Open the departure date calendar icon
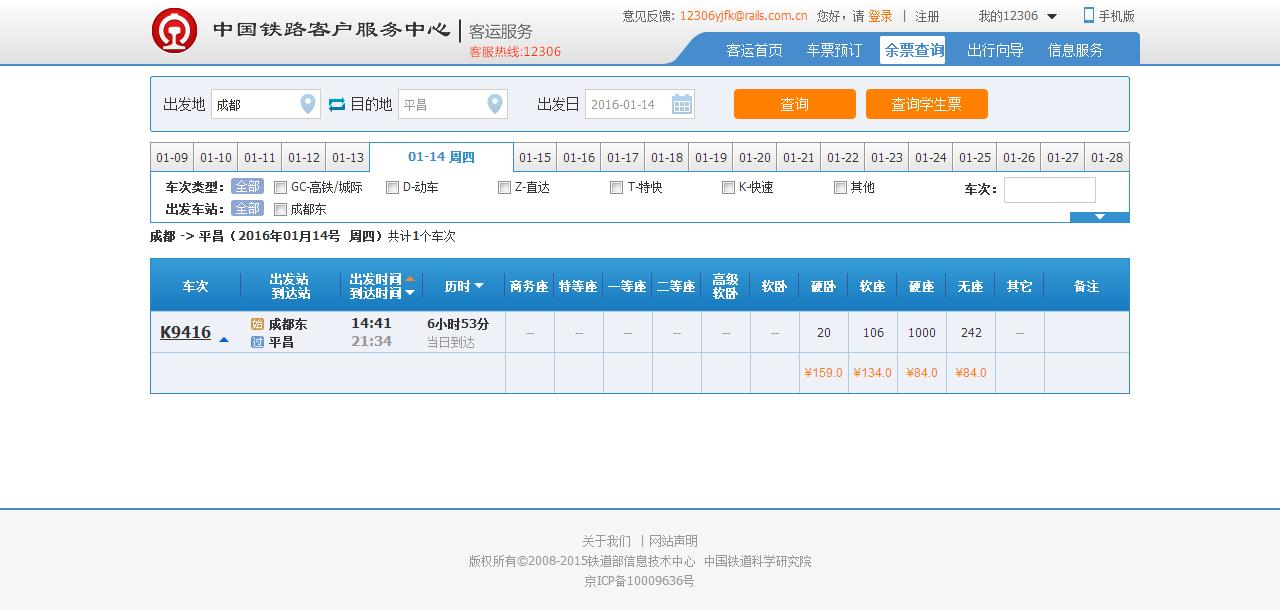Screen dimensions: 1280x611 tap(682, 104)
